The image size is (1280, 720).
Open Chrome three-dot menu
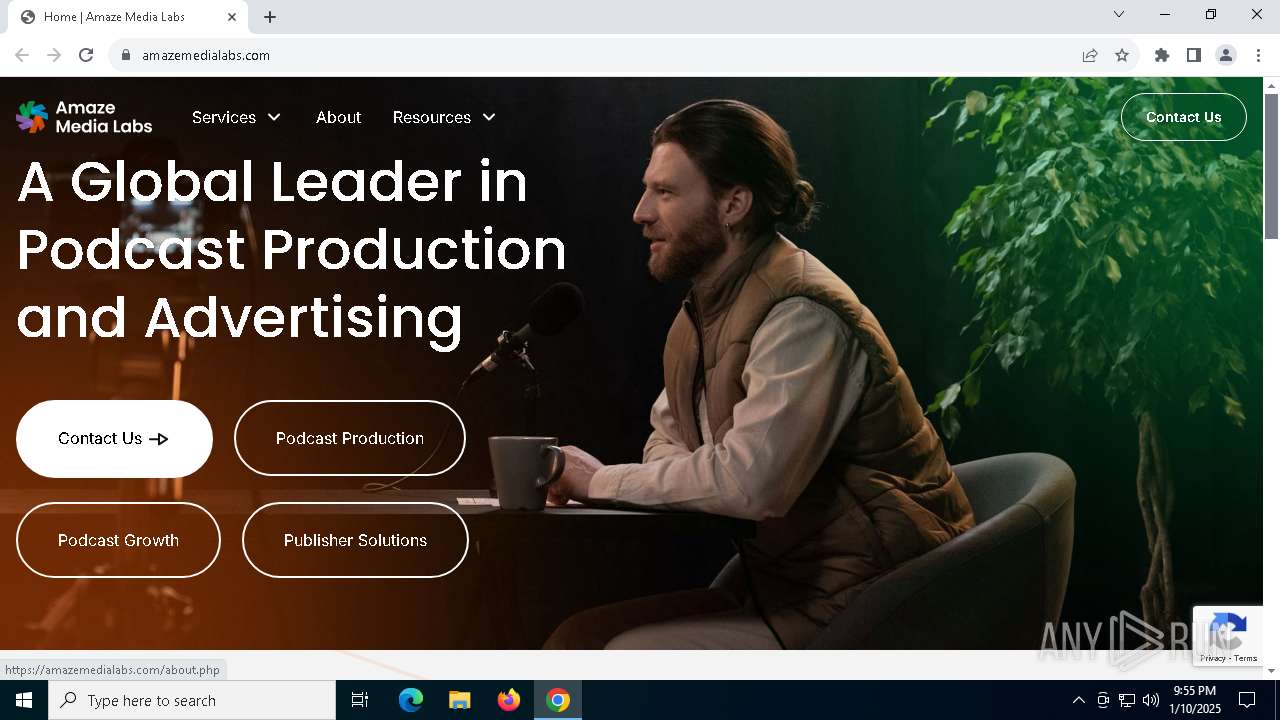click(1258, 55)
